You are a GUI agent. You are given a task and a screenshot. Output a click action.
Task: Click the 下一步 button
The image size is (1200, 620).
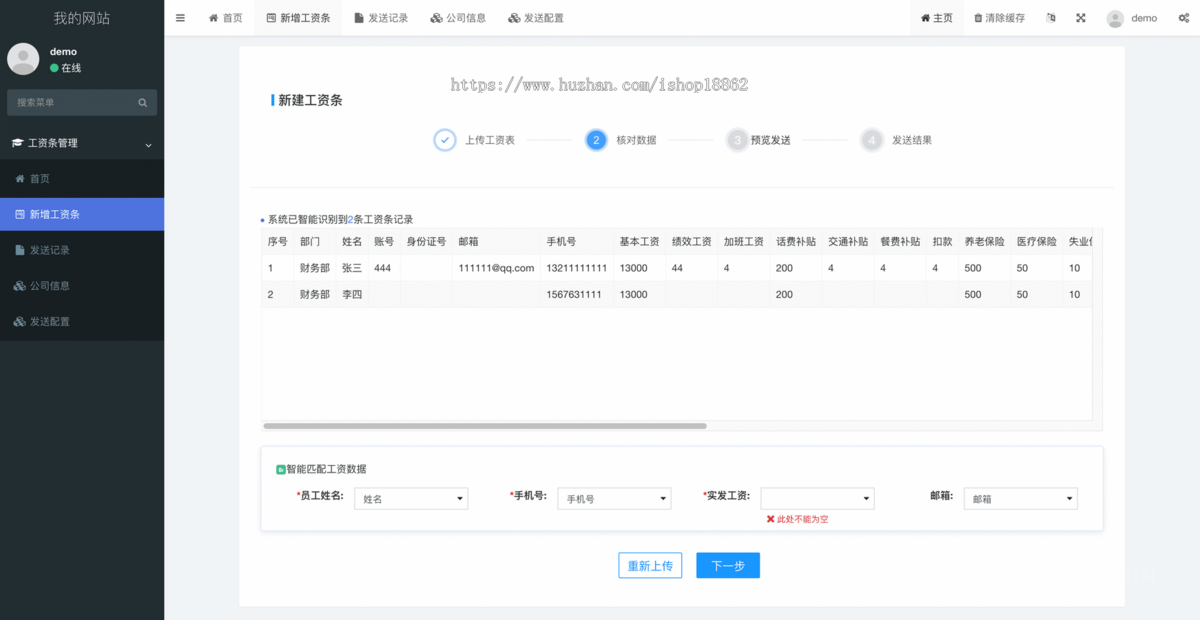(x=728, y=565)
